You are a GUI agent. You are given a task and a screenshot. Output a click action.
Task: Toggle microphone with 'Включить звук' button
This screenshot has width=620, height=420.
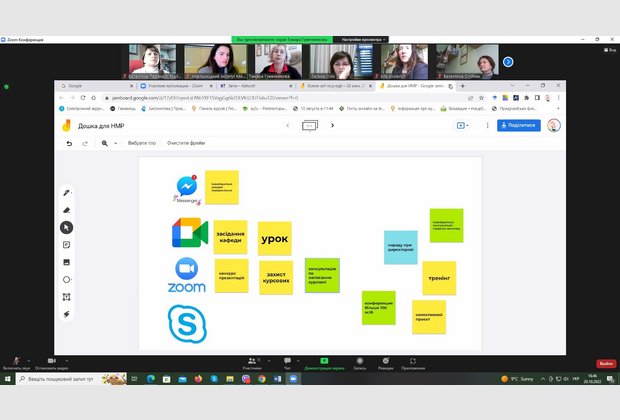17,362
